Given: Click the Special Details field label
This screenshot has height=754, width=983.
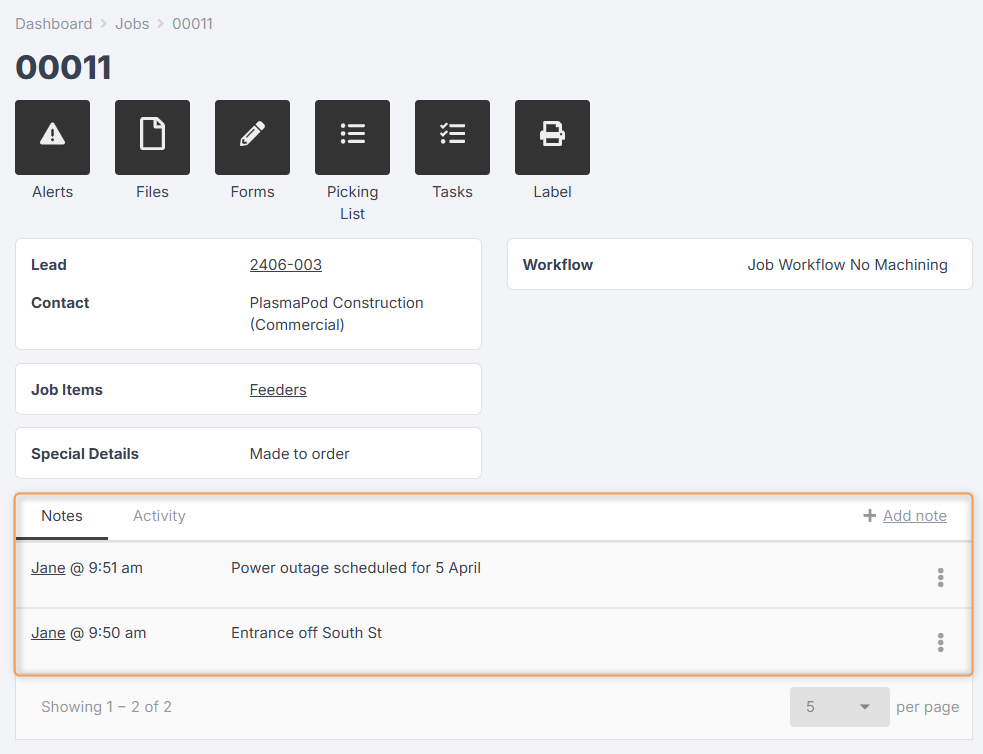Looking at the screenshot, I should click(85, 454).
